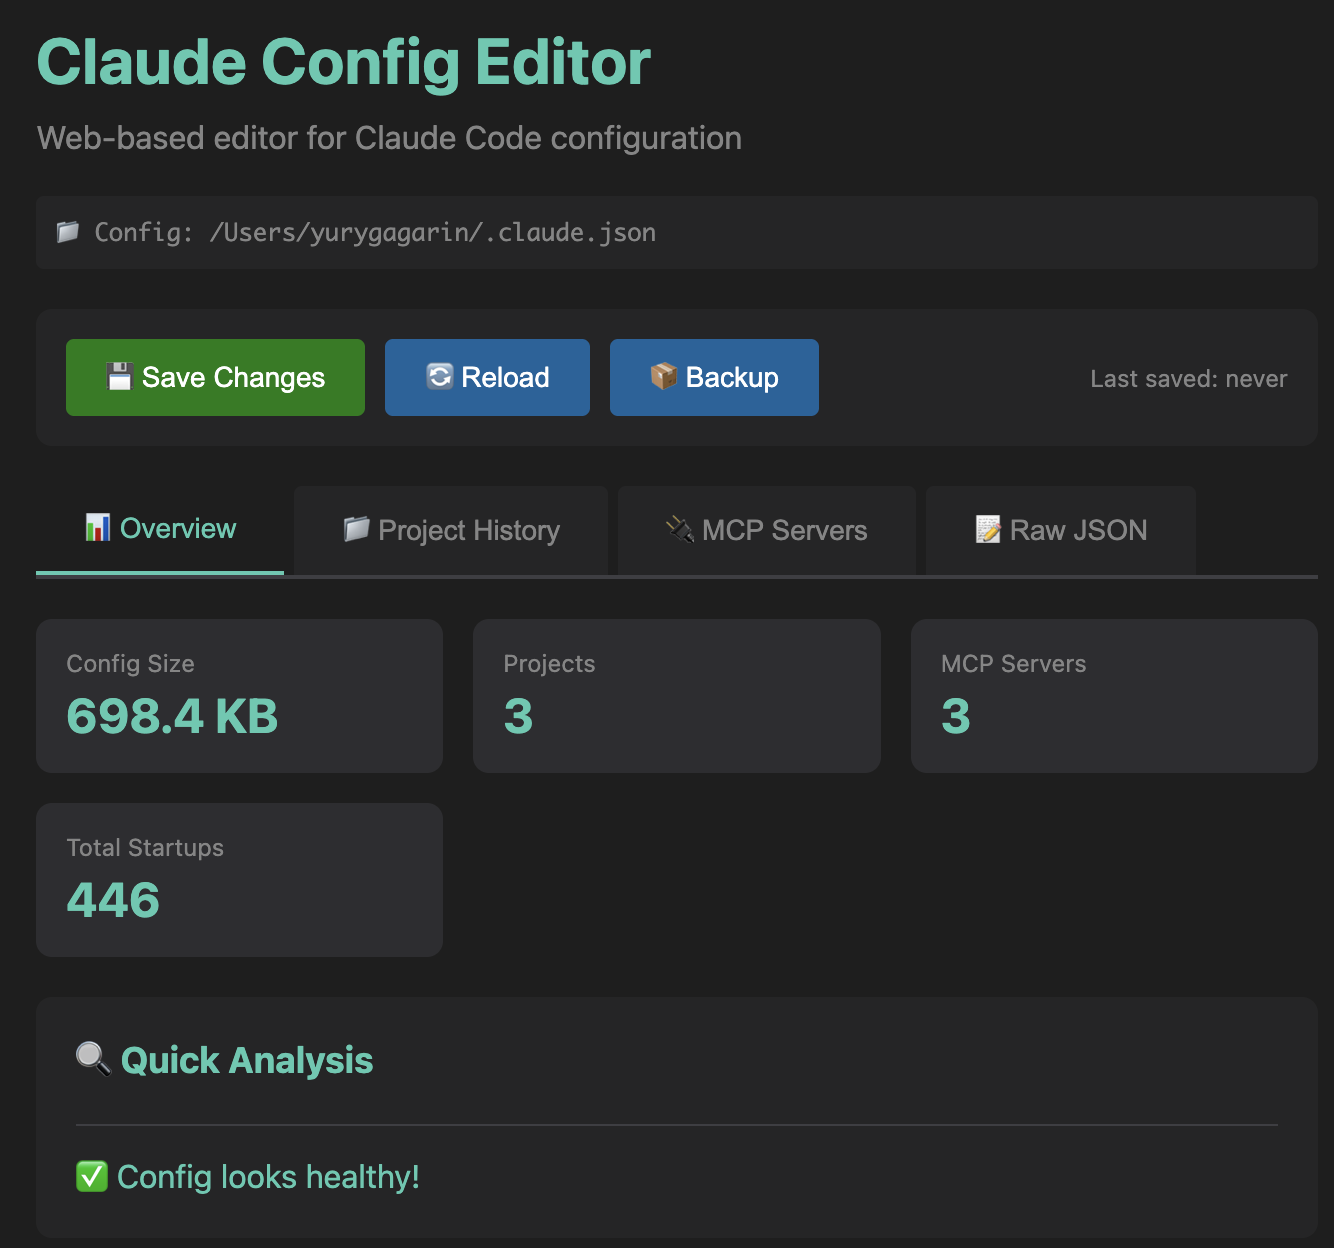Click the Save Changes button
This screenshot has width=1334, height=1248.
[215, 377]
